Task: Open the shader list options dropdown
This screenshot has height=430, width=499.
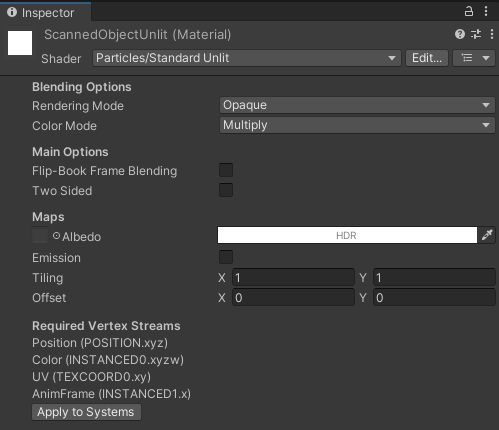Action: [474, 58]
